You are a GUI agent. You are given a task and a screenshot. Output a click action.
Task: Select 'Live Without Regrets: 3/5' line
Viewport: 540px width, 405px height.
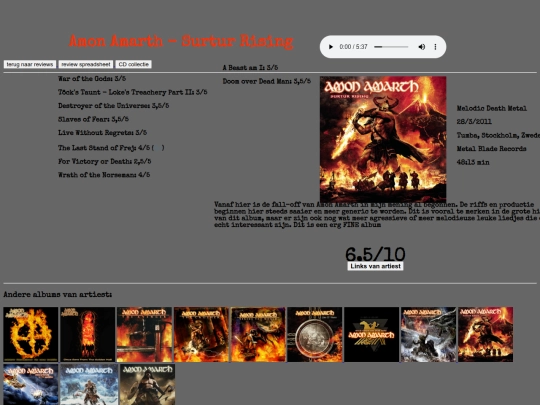coord(102,133)
